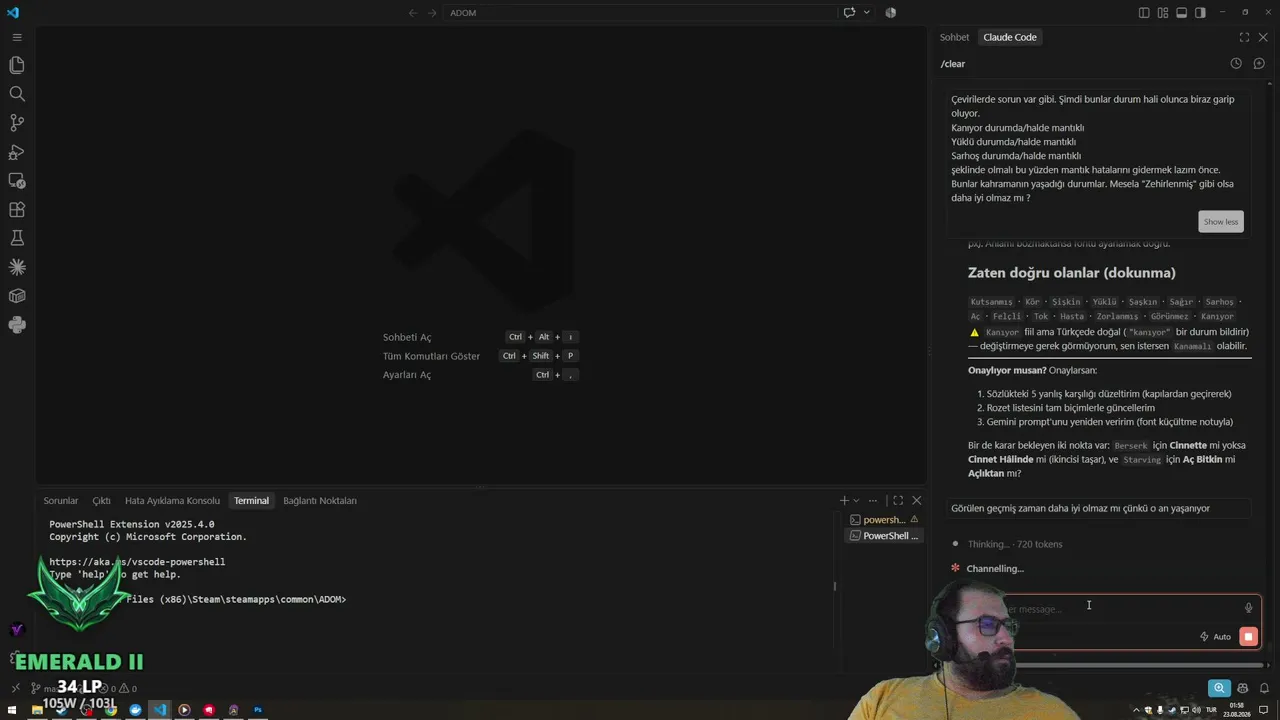Switch to the Çıktı panel tab

click(x=101, y=501)
